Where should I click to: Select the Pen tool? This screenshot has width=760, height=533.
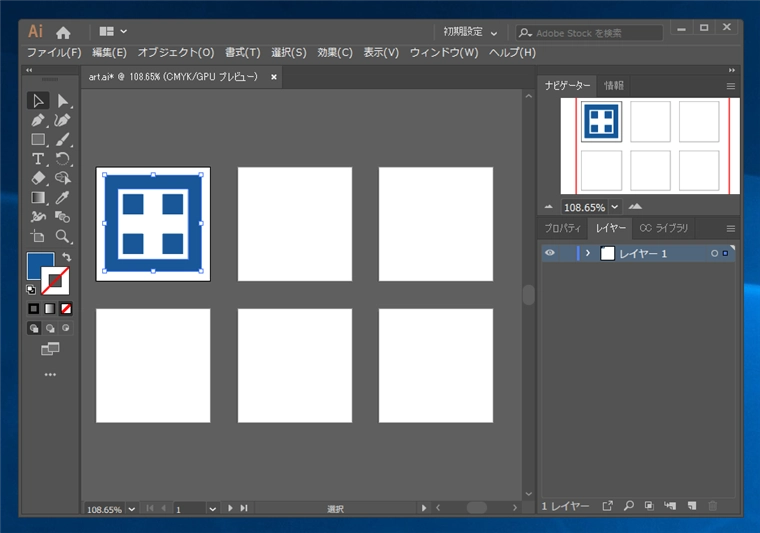click(38, 120)
